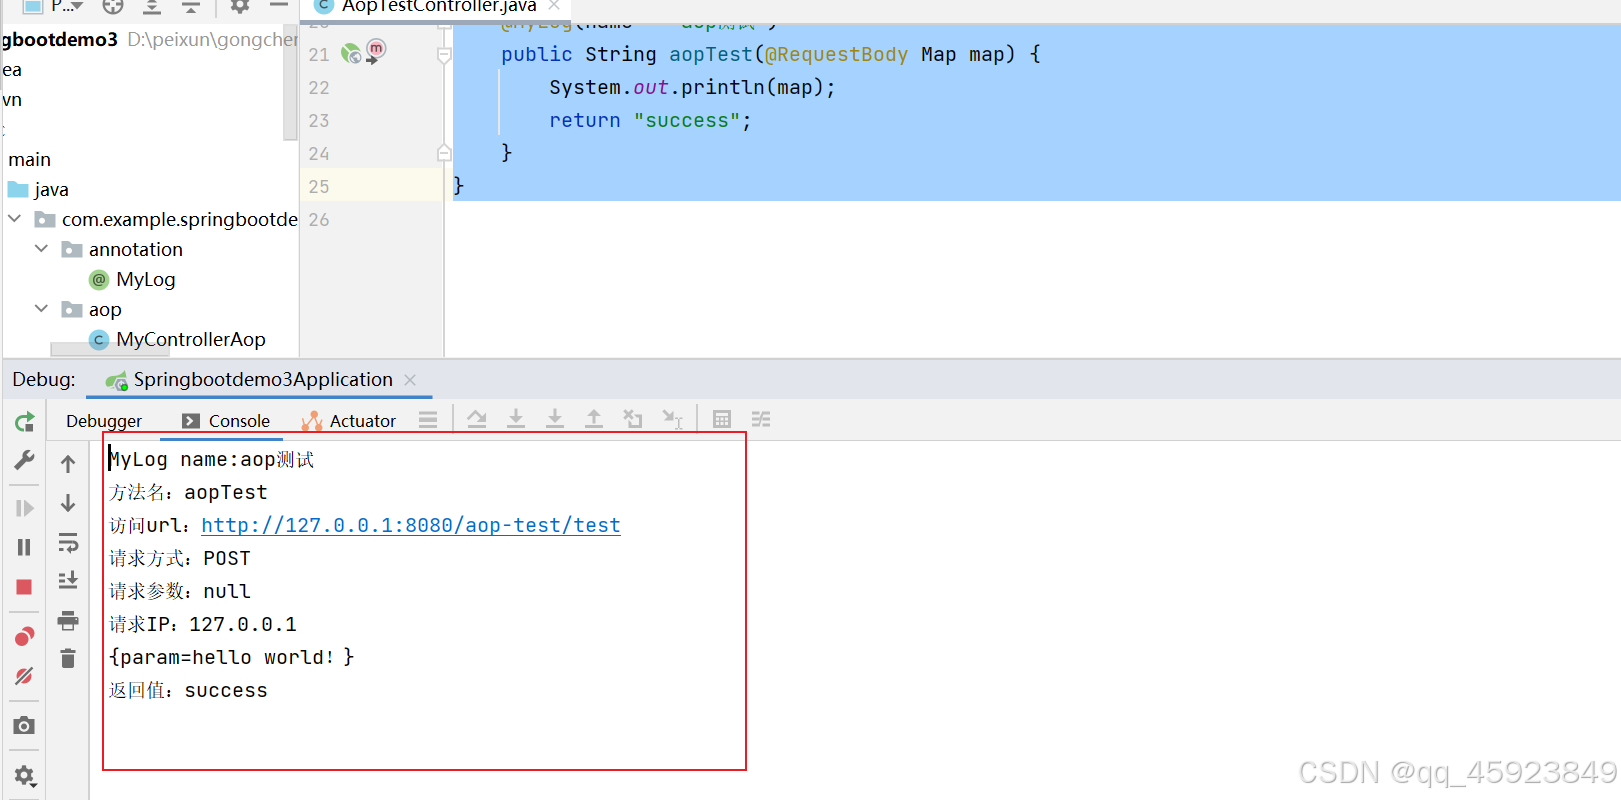Select the main folder in the project tree
The width and height of the screenshot is (1621, 800).
click(x=29, y=159)
